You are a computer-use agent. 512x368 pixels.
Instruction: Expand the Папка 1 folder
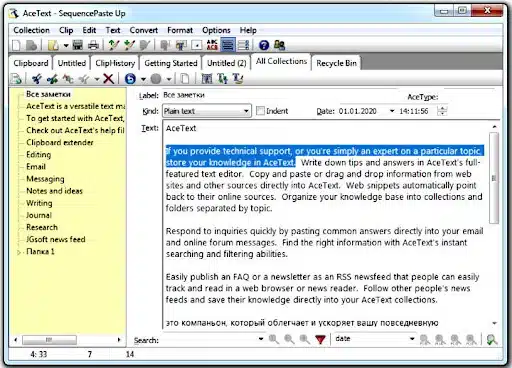(19, 252)
